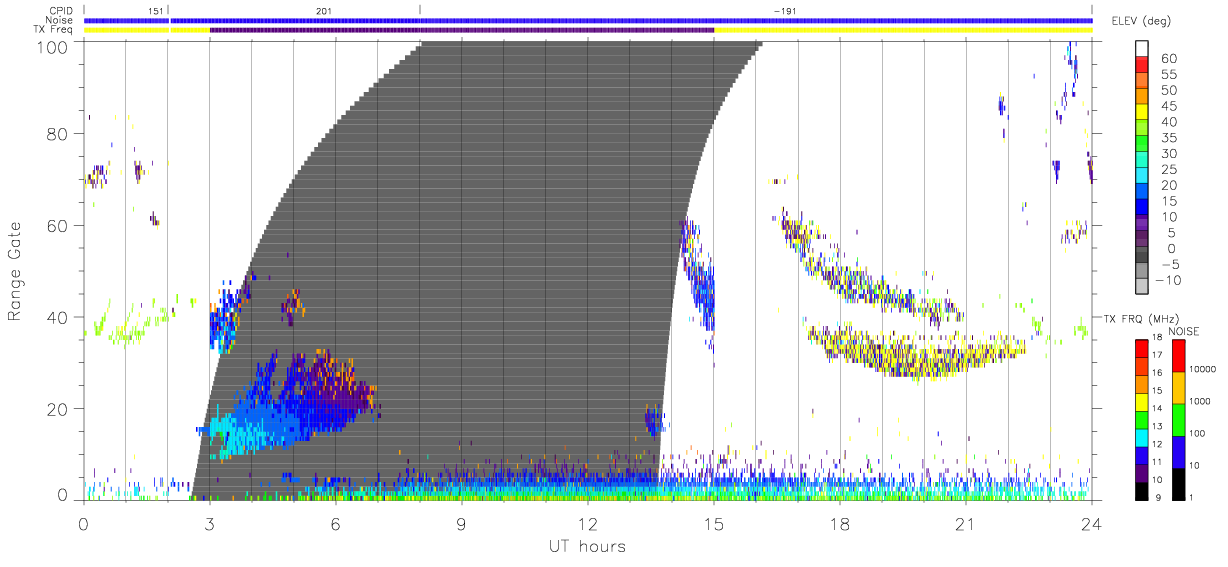Click x-axis tick label '15'
The width and height of the screenshot is (1228, 567).
[714, 523]
